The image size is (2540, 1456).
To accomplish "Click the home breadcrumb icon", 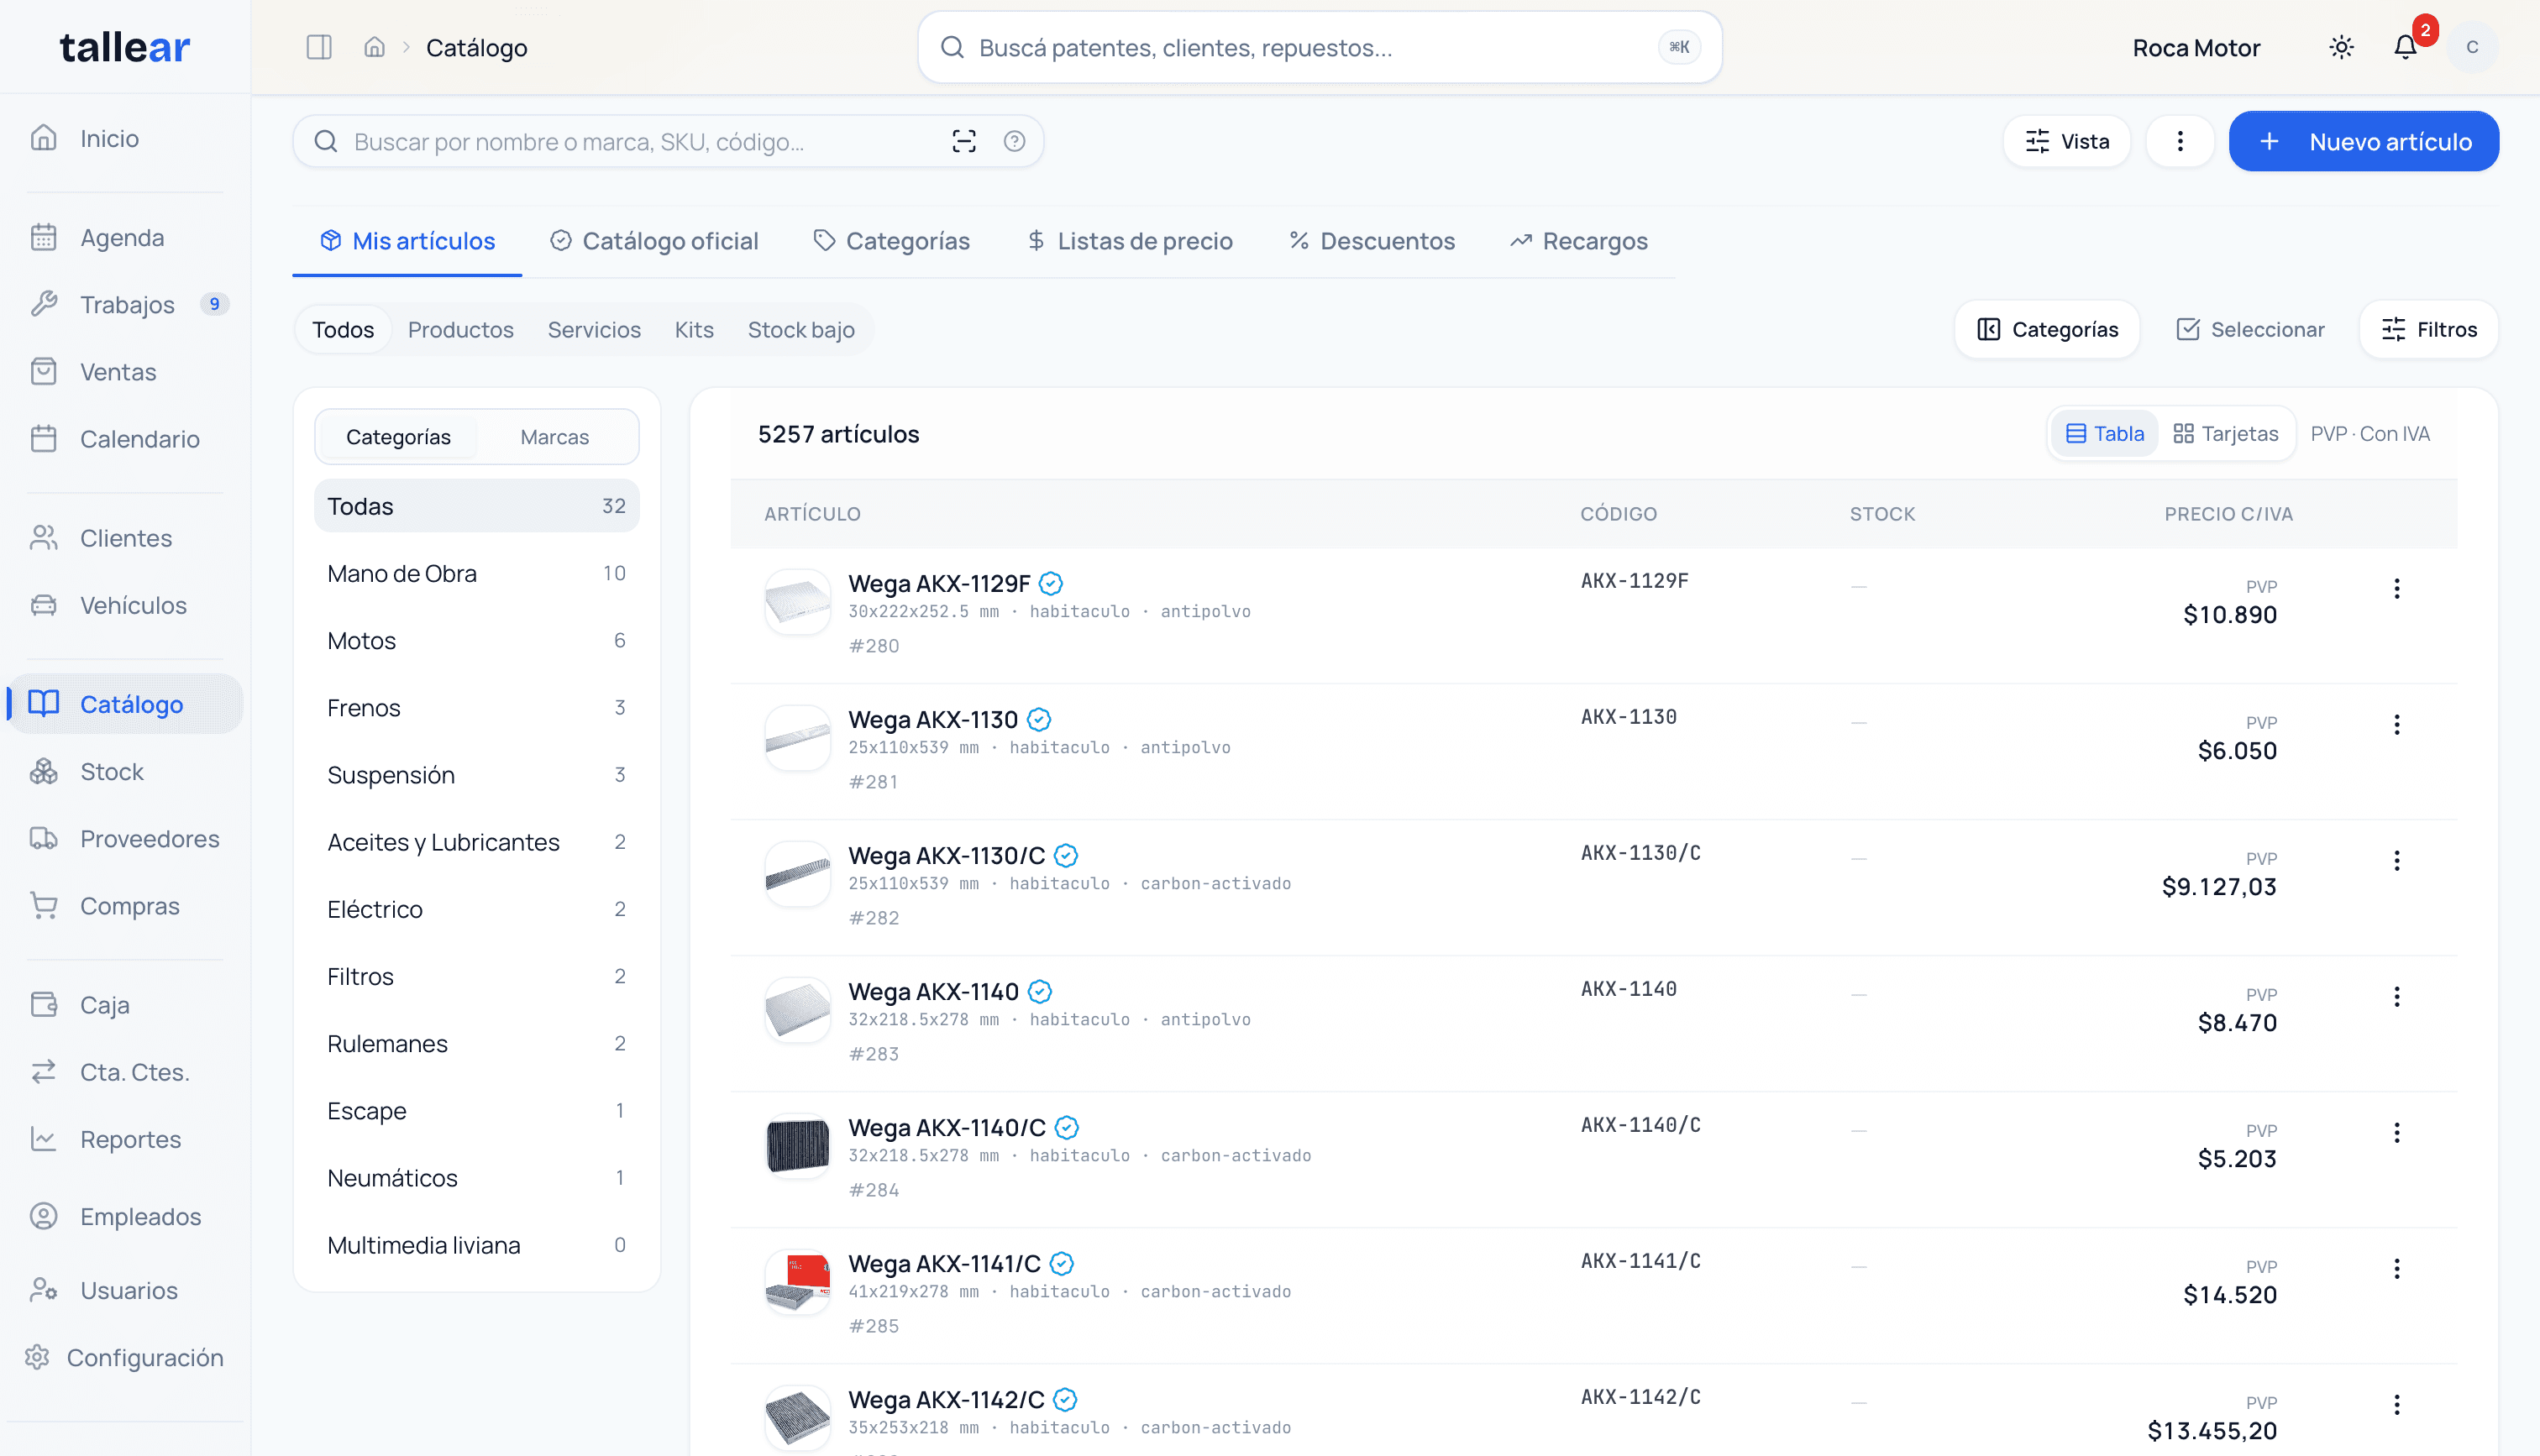I will 374,47.
